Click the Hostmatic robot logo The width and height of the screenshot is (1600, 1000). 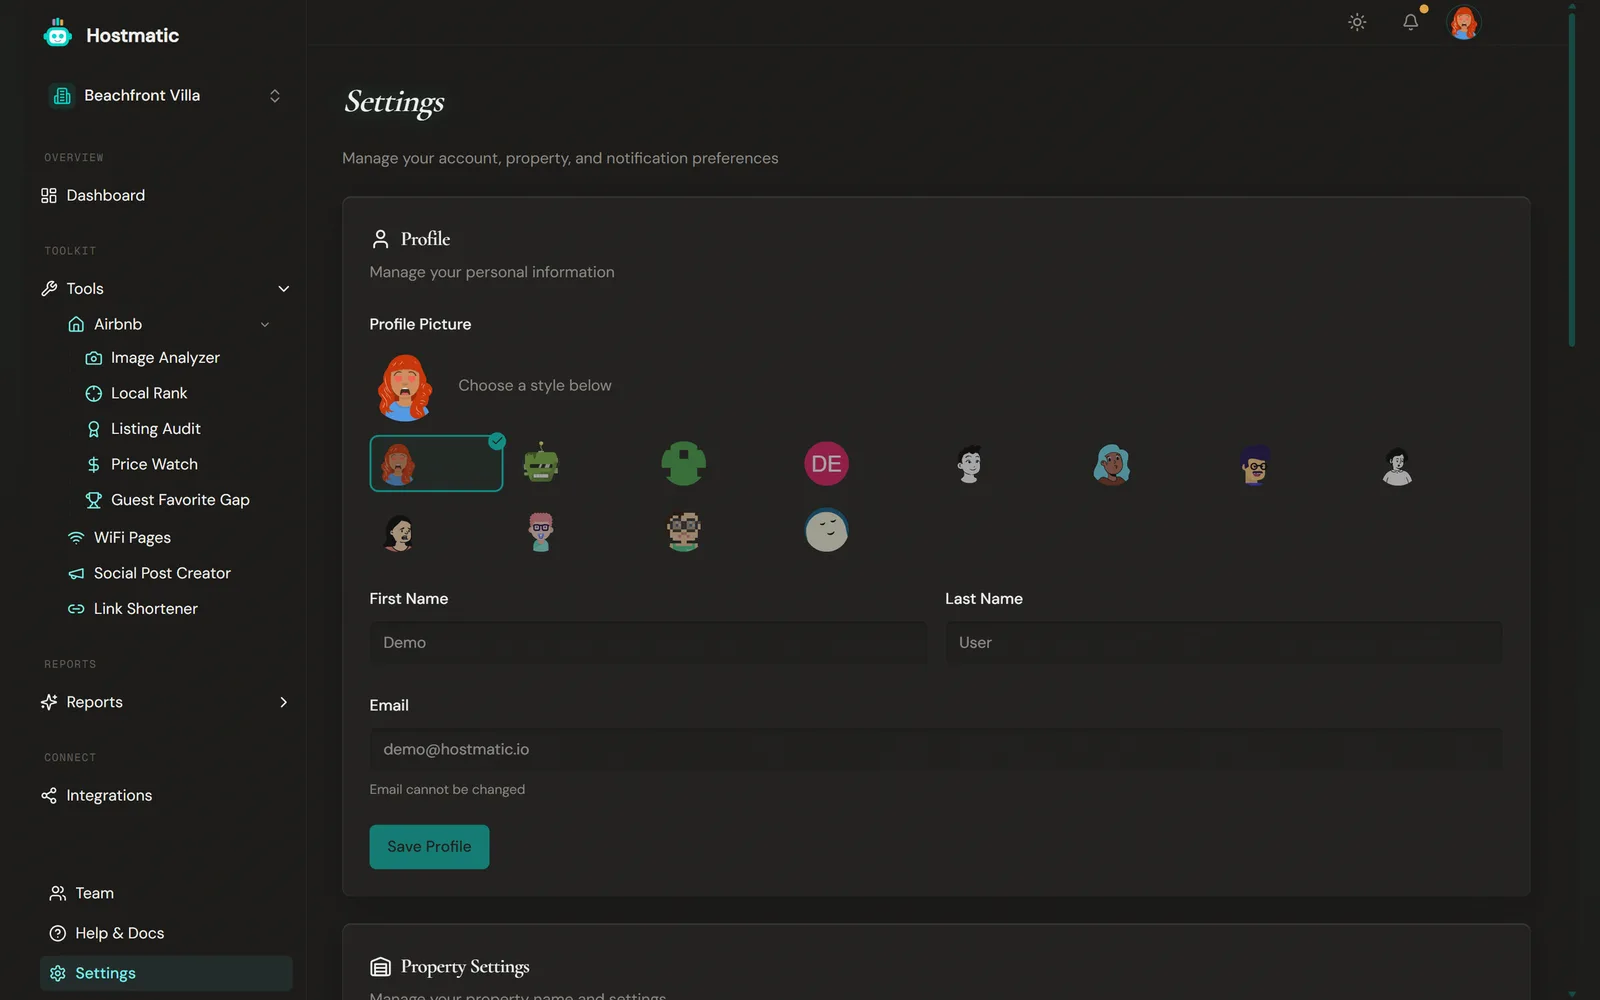pos(58,34)
